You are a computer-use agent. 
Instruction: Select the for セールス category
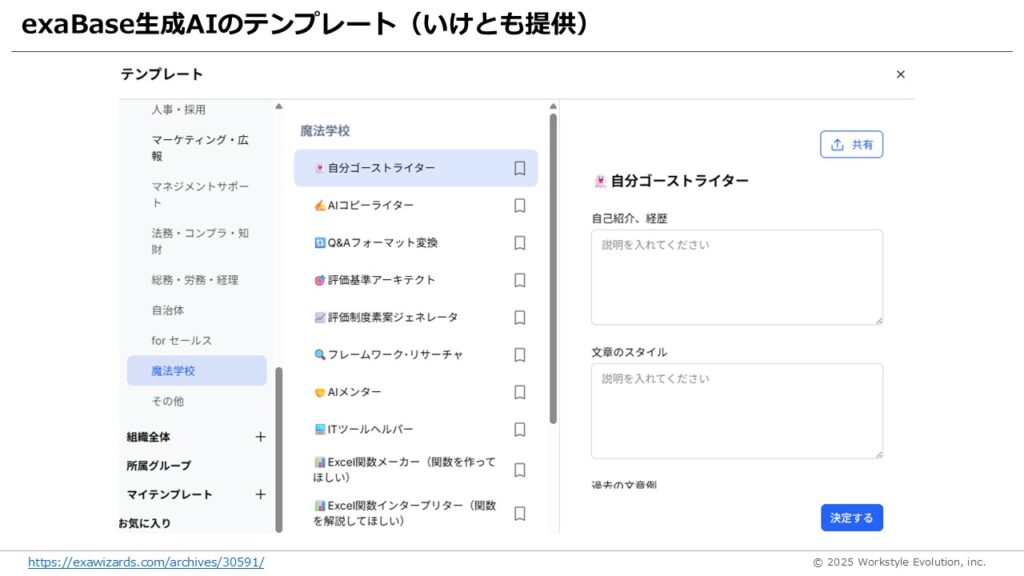(x=182, y=340)
